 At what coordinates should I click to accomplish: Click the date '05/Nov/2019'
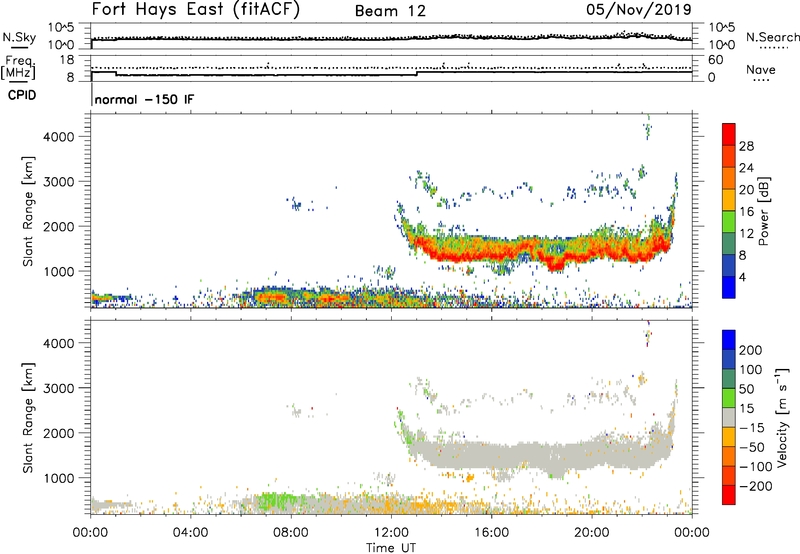click(639, 10)
